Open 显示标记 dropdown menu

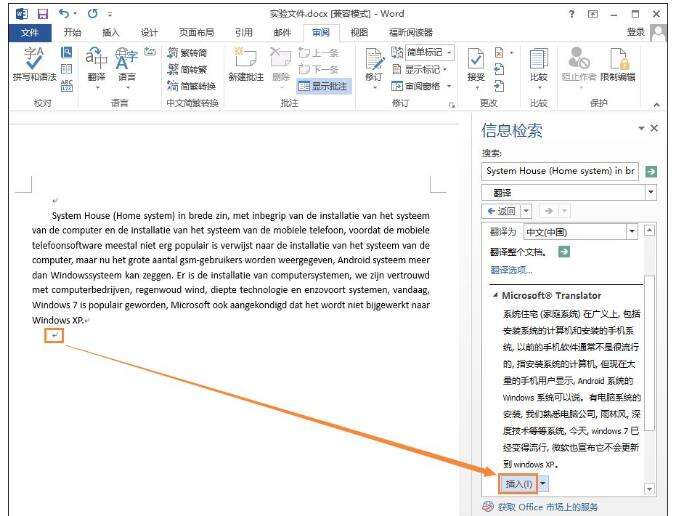coord(420,69)
